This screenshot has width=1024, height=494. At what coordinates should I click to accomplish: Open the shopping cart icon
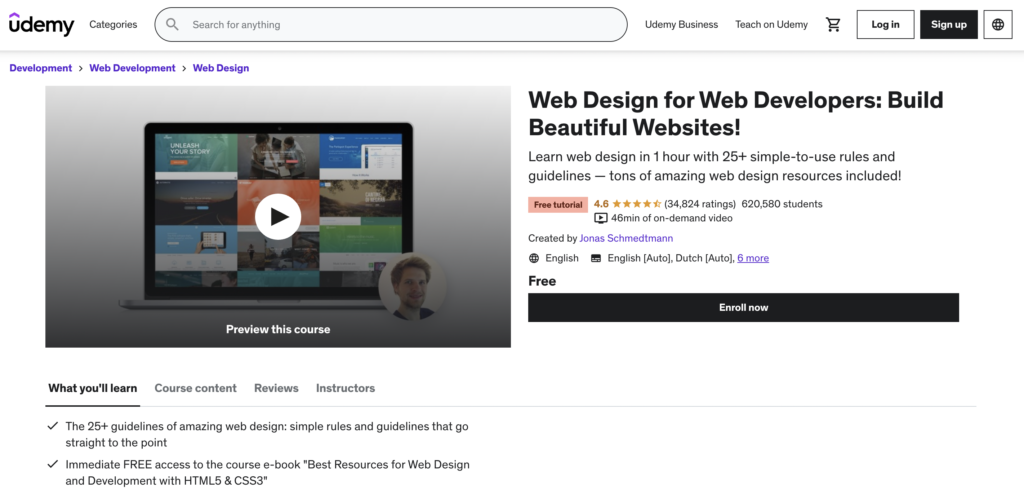coord(833,24)
